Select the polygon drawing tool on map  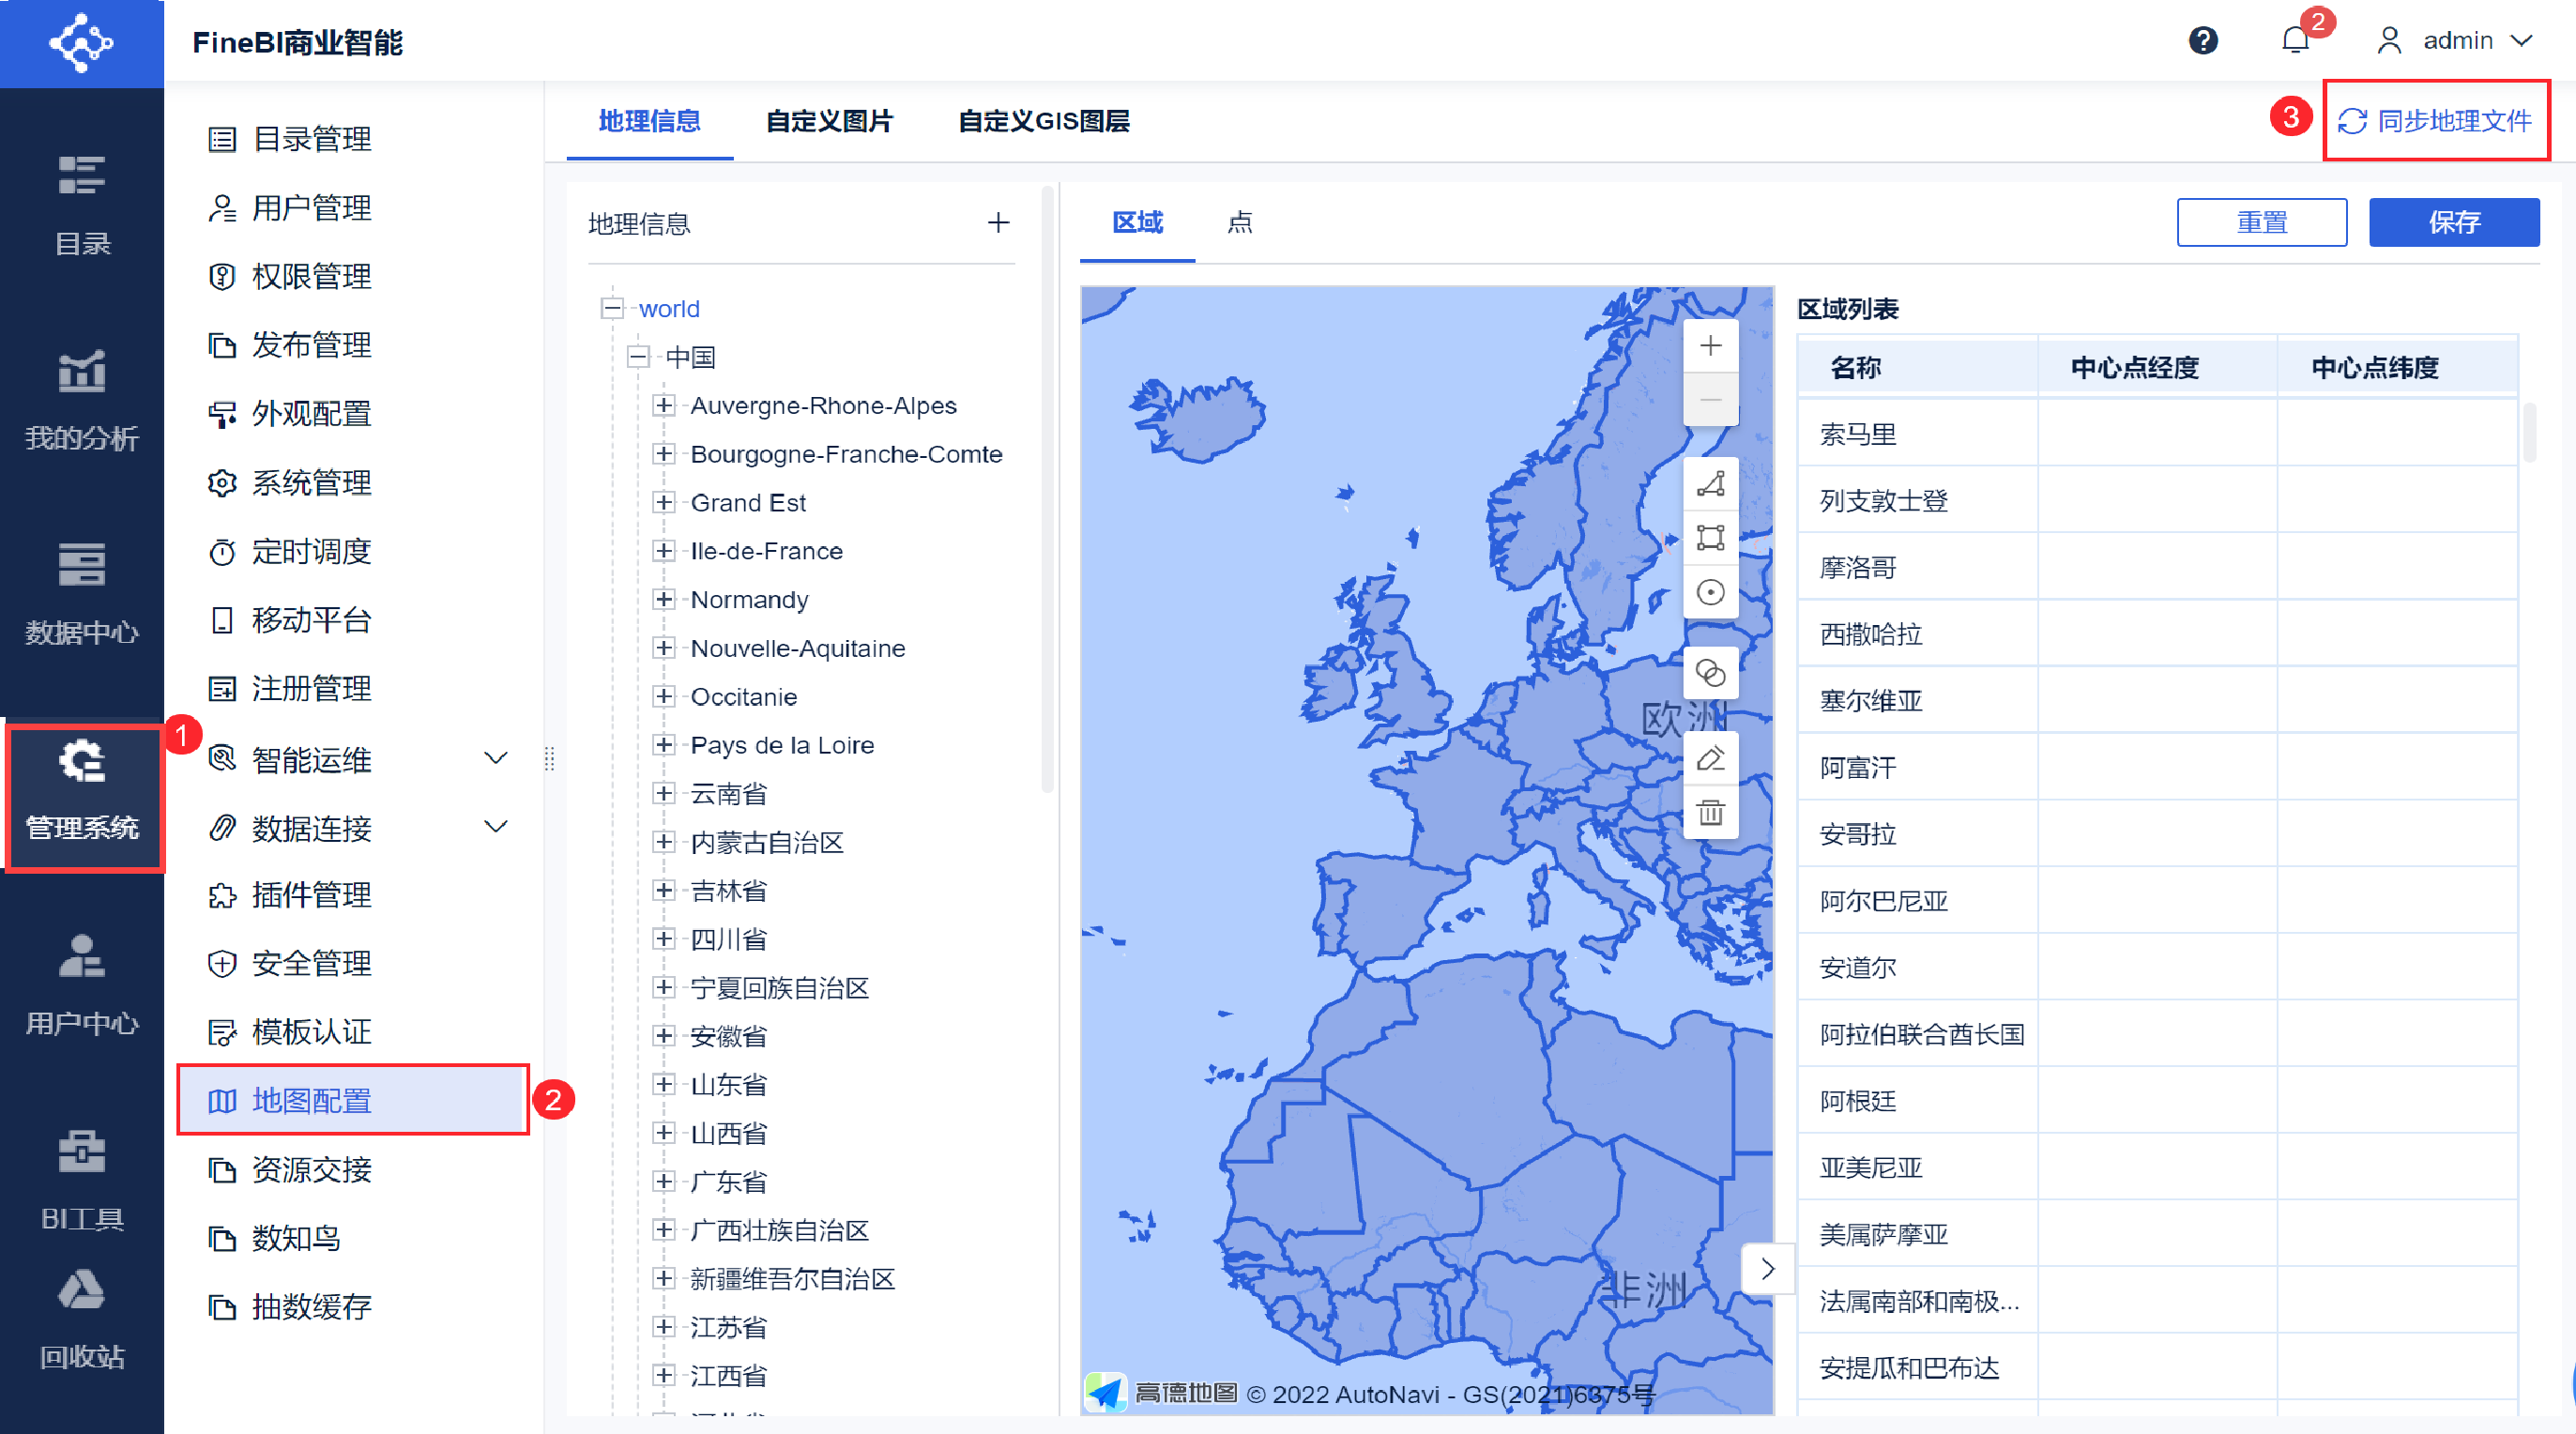(x=1710, y=484)
